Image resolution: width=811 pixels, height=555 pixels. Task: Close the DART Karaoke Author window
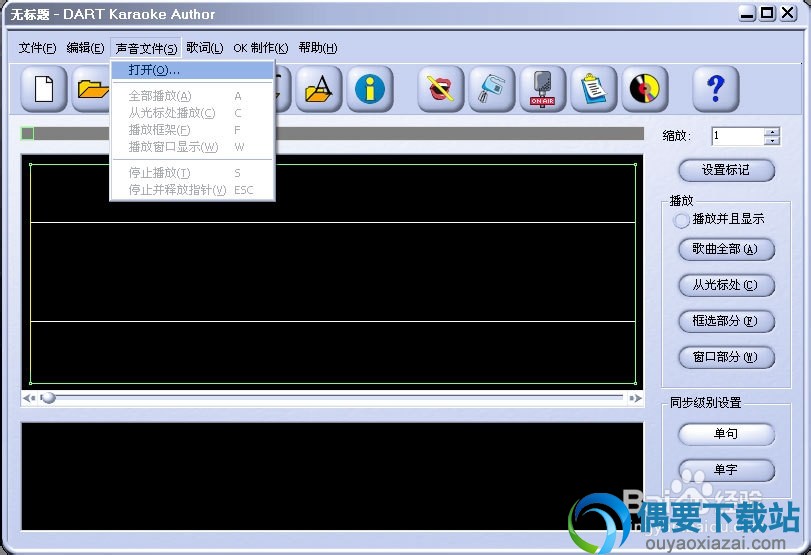788,13
